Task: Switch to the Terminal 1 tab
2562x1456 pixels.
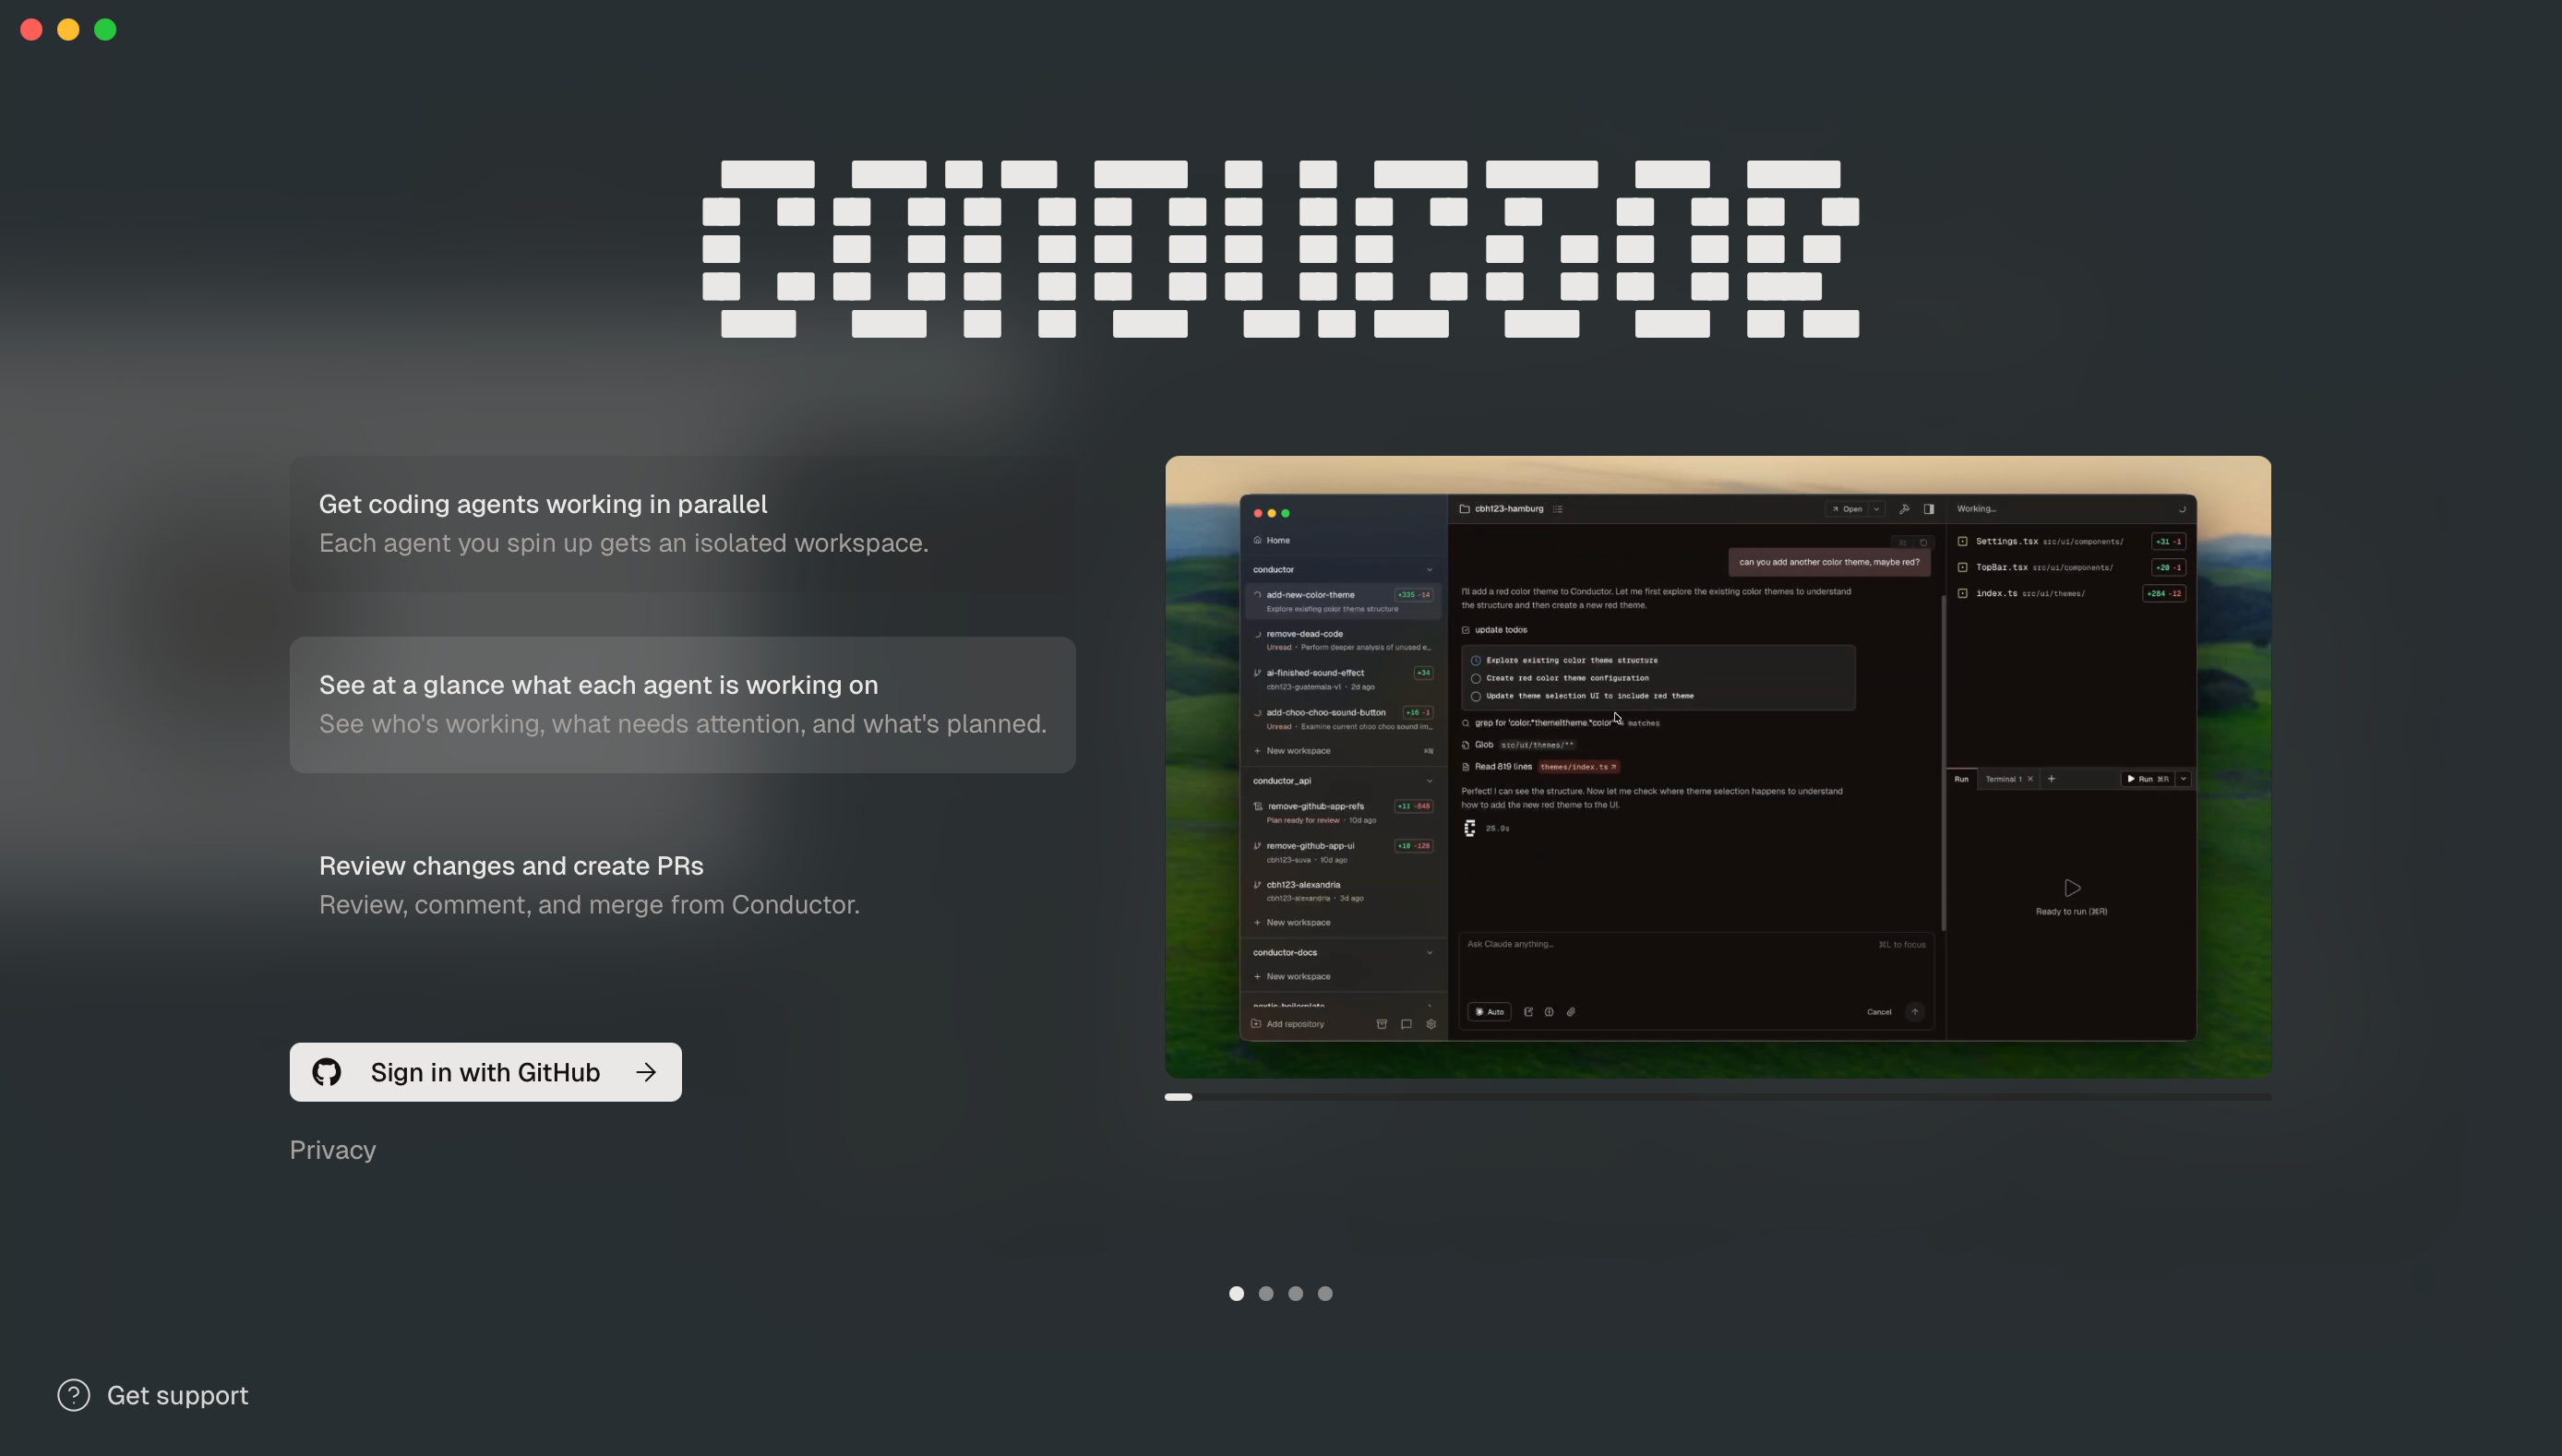Action: point(2004,780)
